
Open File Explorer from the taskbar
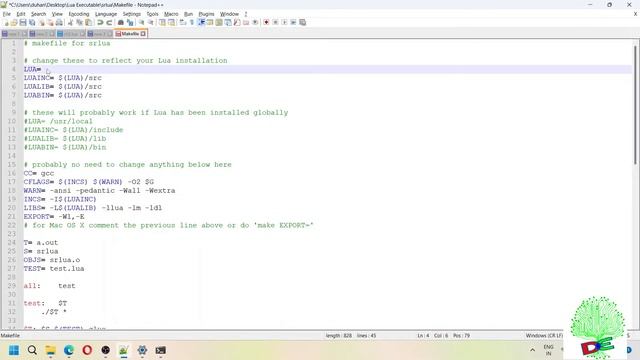(x=51, y=350)
